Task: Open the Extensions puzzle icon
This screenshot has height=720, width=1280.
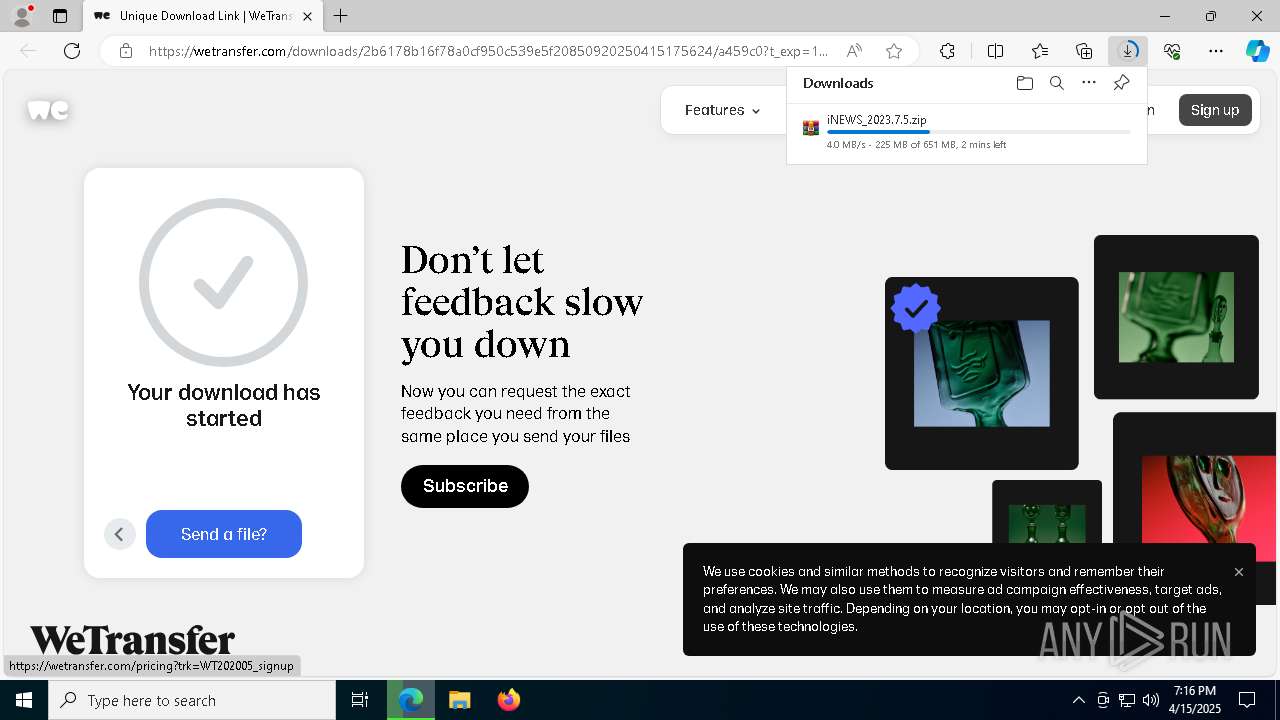Action: [x=947, y=51]
